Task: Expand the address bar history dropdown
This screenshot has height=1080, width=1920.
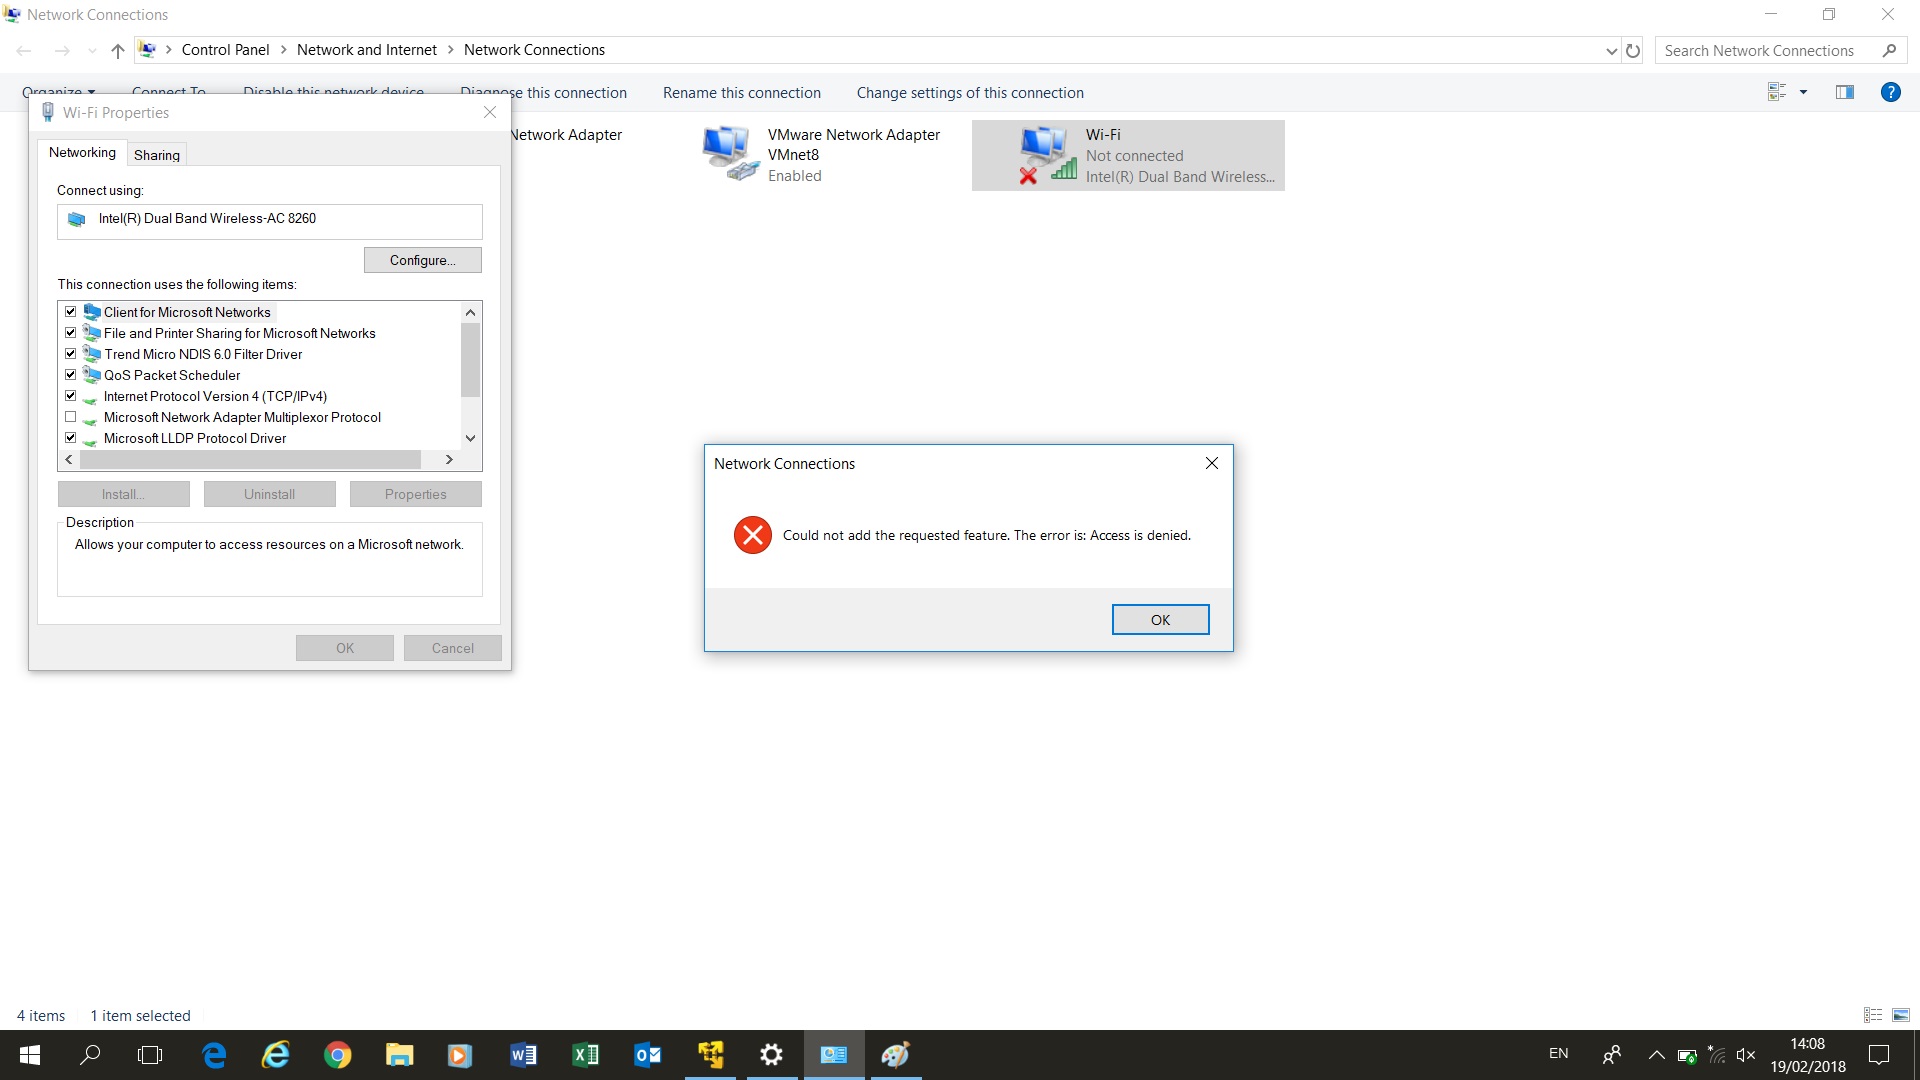Action: [x=1610, y=50]
